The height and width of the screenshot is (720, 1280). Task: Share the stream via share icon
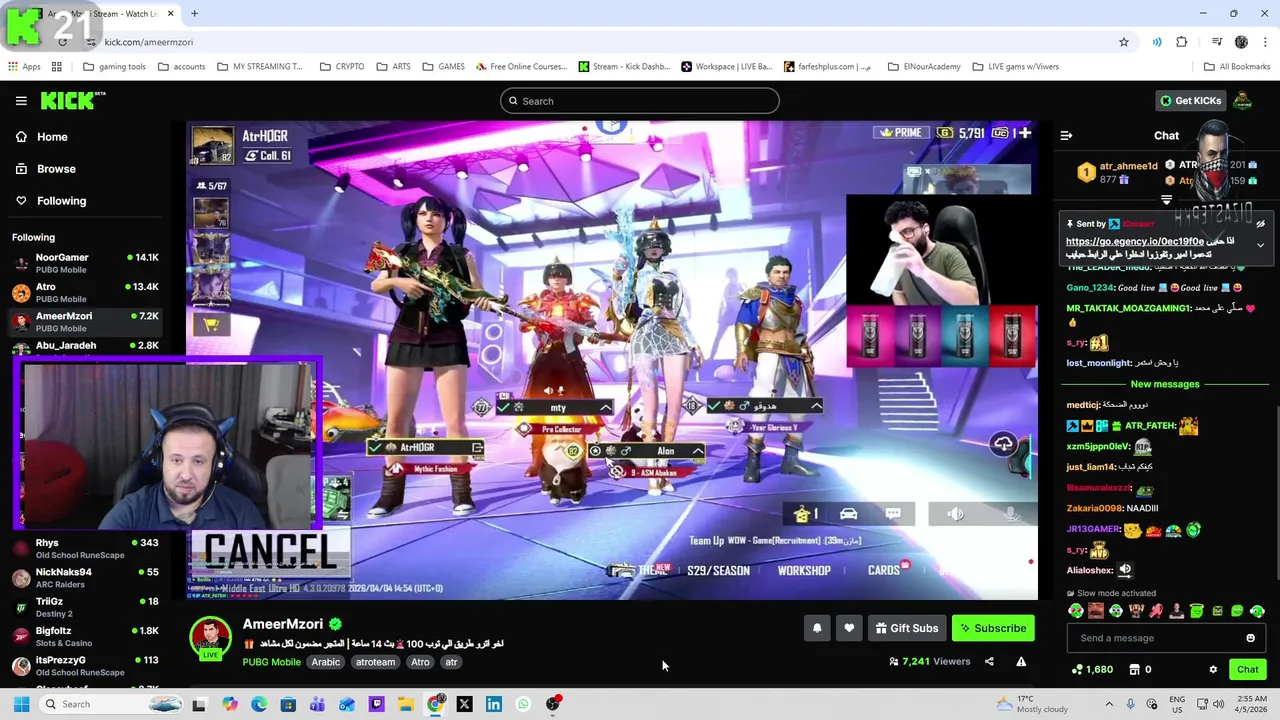[989, 661]
